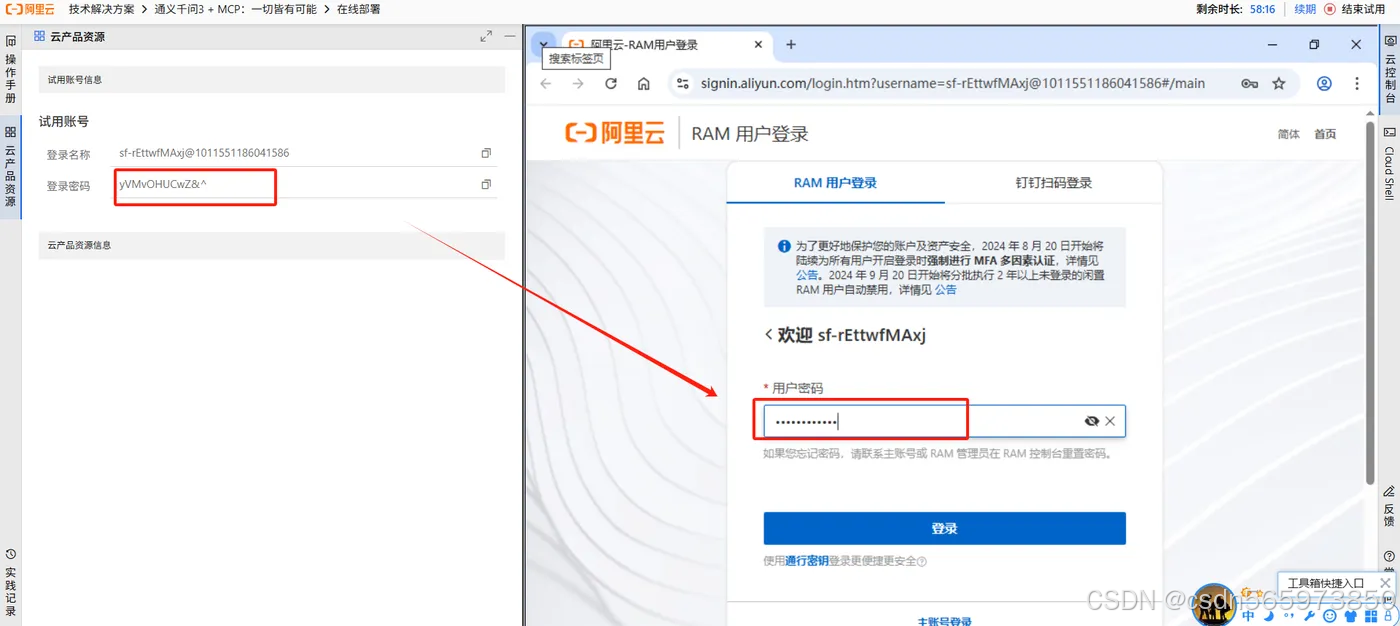Image resolution: width=1400 pixels, height=626 pixels.
Task: Switch to the 钉钉扫码登录 tab
Action: (1054, 183)
